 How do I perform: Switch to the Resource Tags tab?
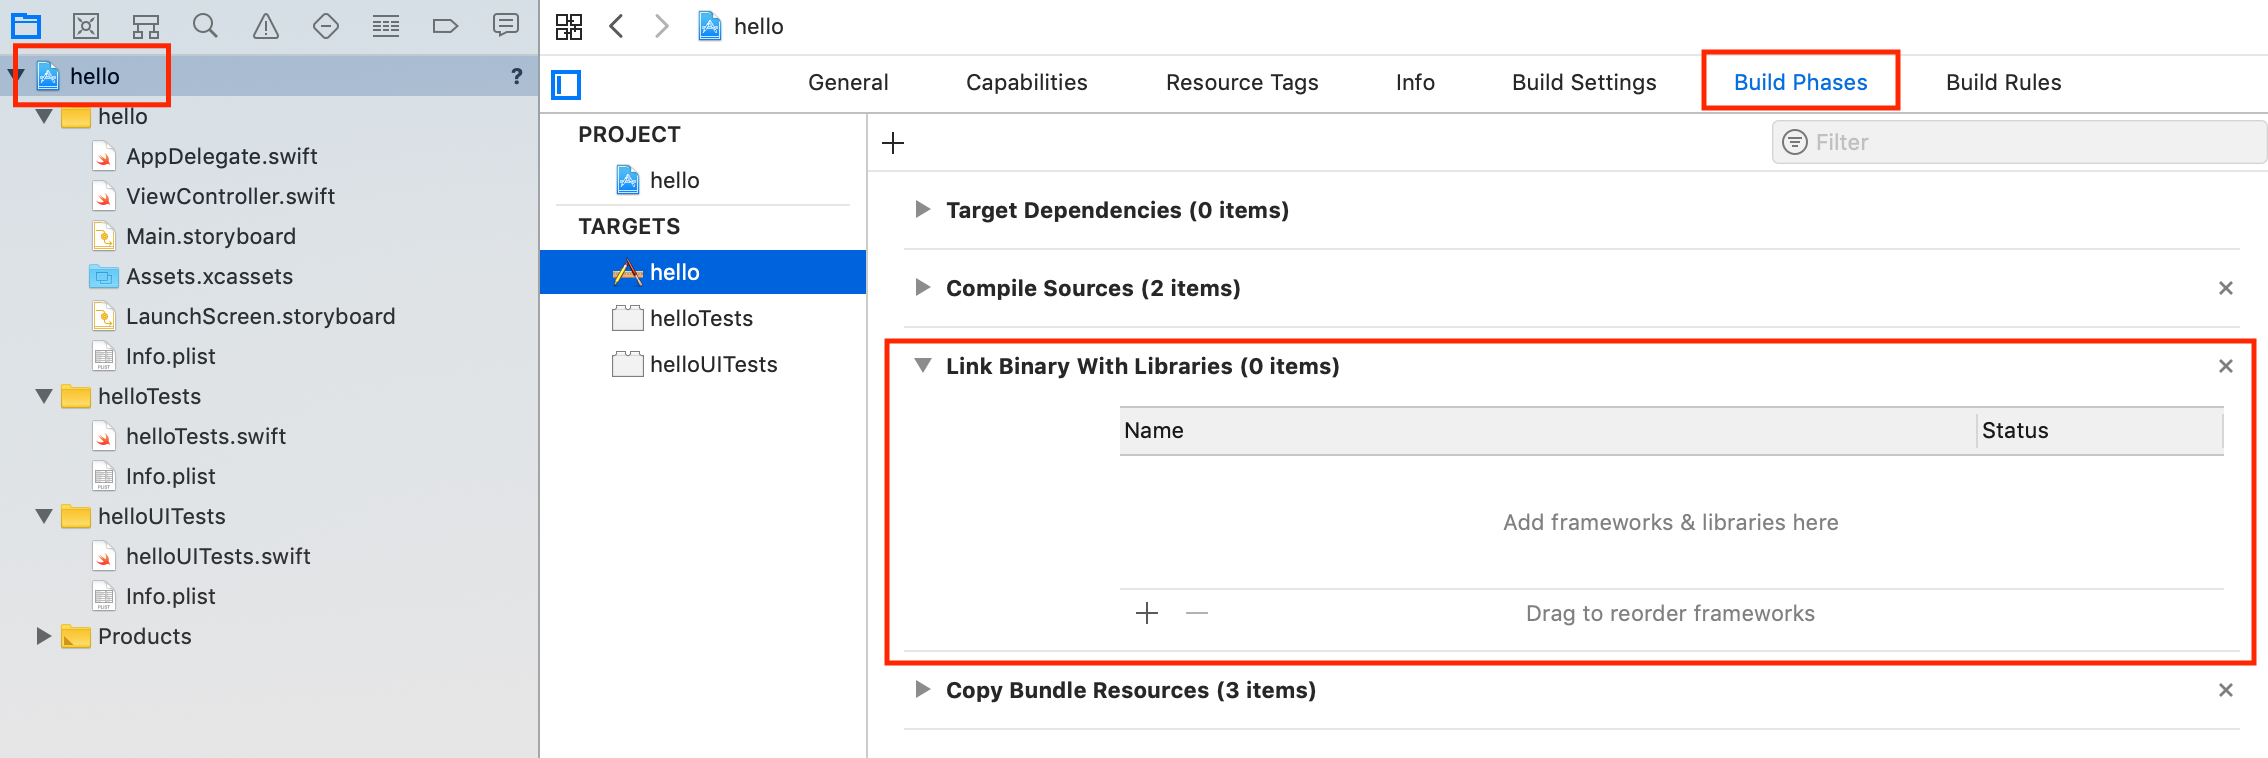click(1242, 82)
